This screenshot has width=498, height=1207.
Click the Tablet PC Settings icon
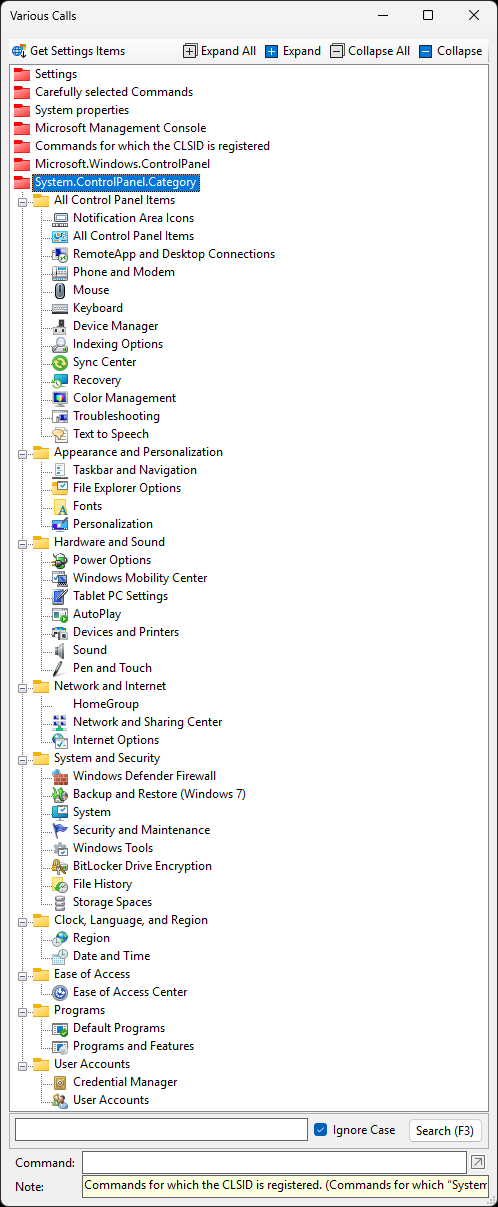point(60,596)
